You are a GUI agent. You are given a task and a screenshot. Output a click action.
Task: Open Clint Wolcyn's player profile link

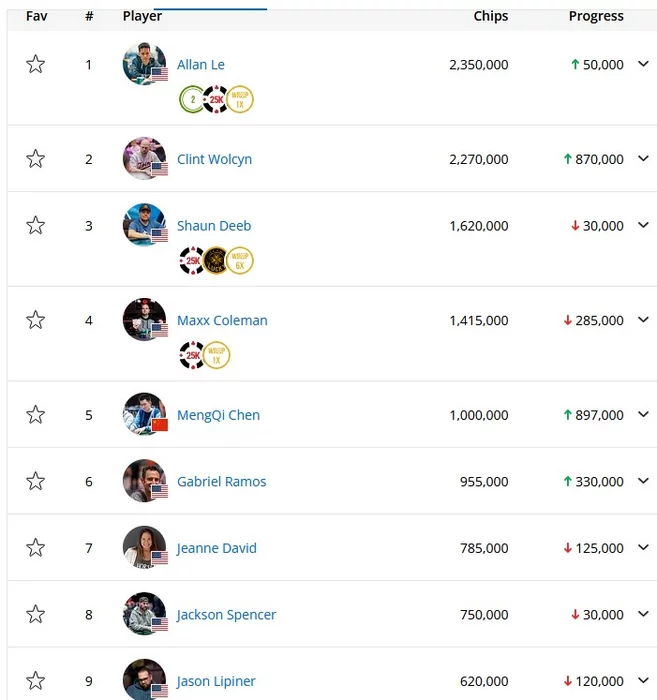(214, 159)
